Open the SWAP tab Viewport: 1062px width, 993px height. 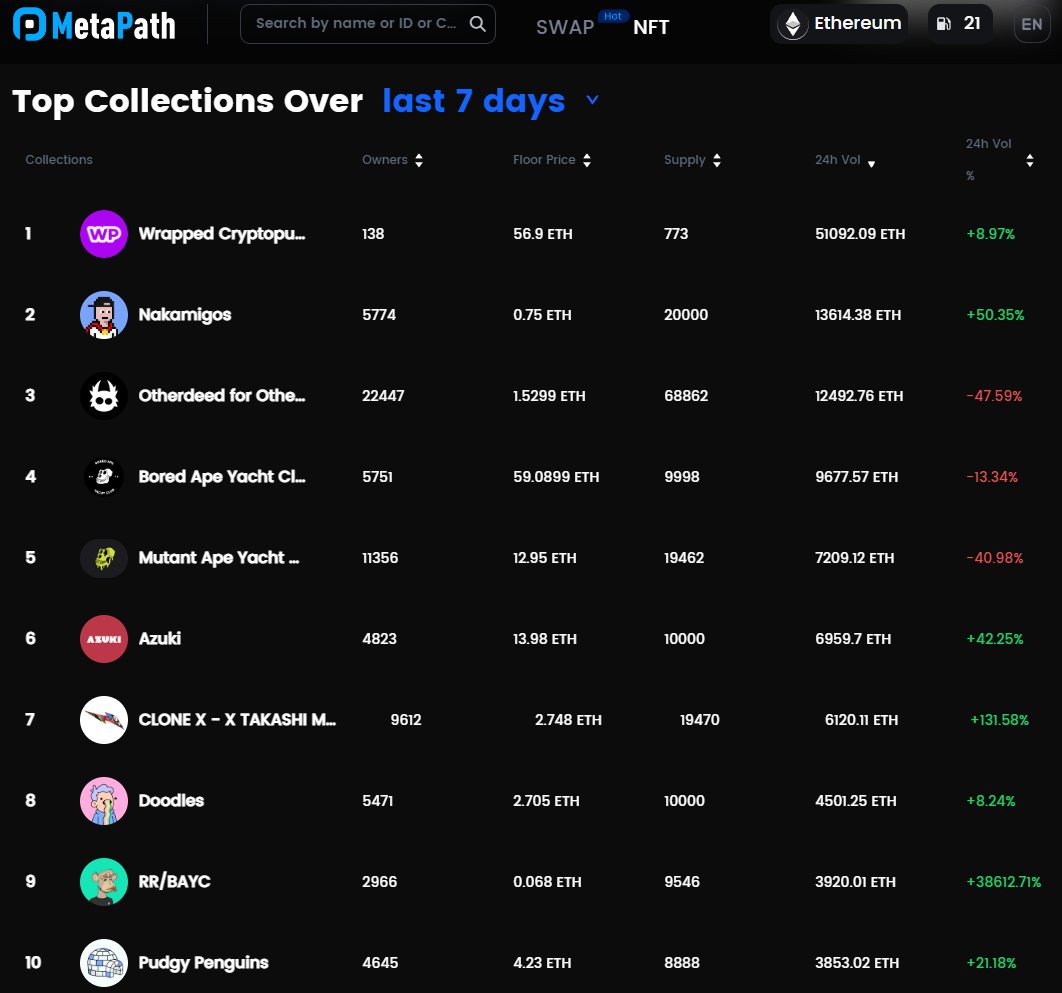564,27
